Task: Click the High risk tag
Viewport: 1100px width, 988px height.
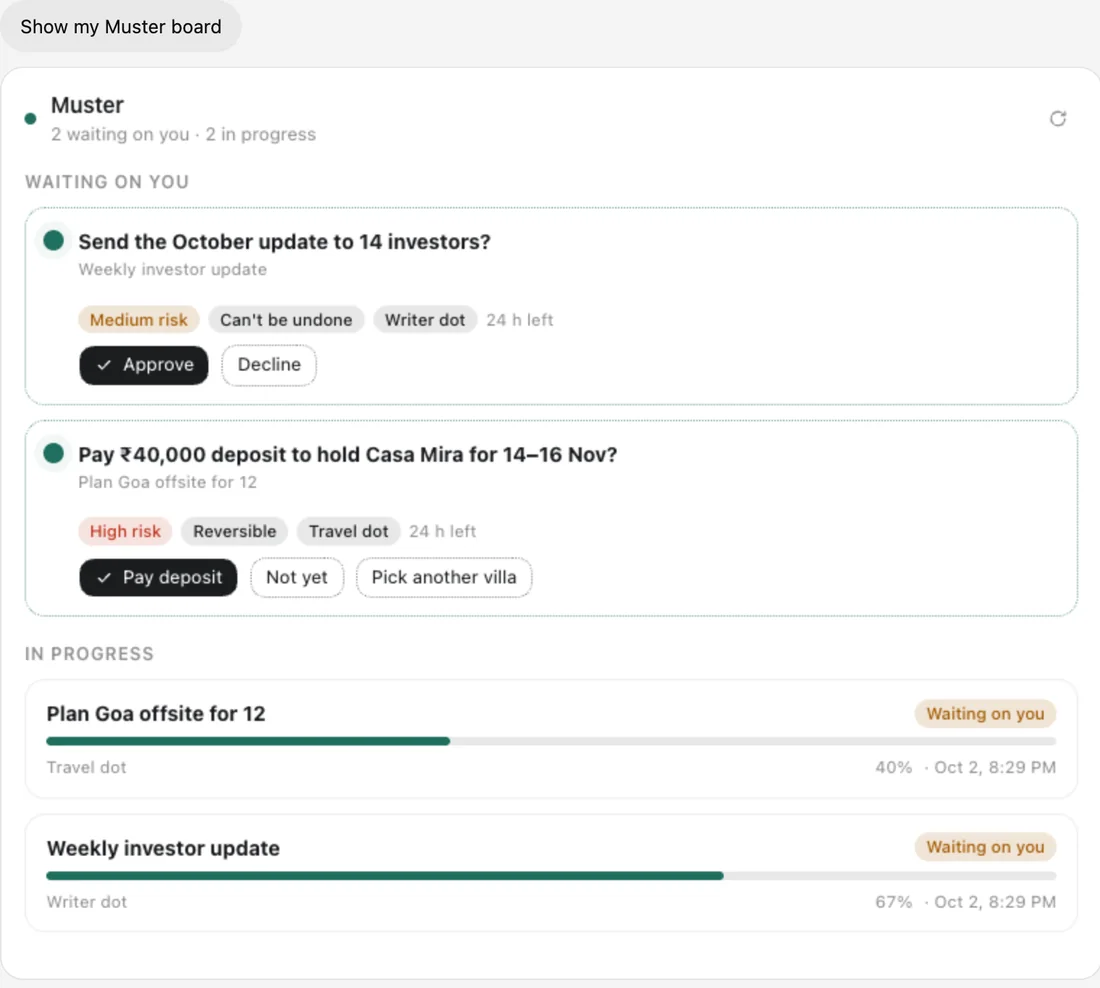Action: (x=125, y=531)
